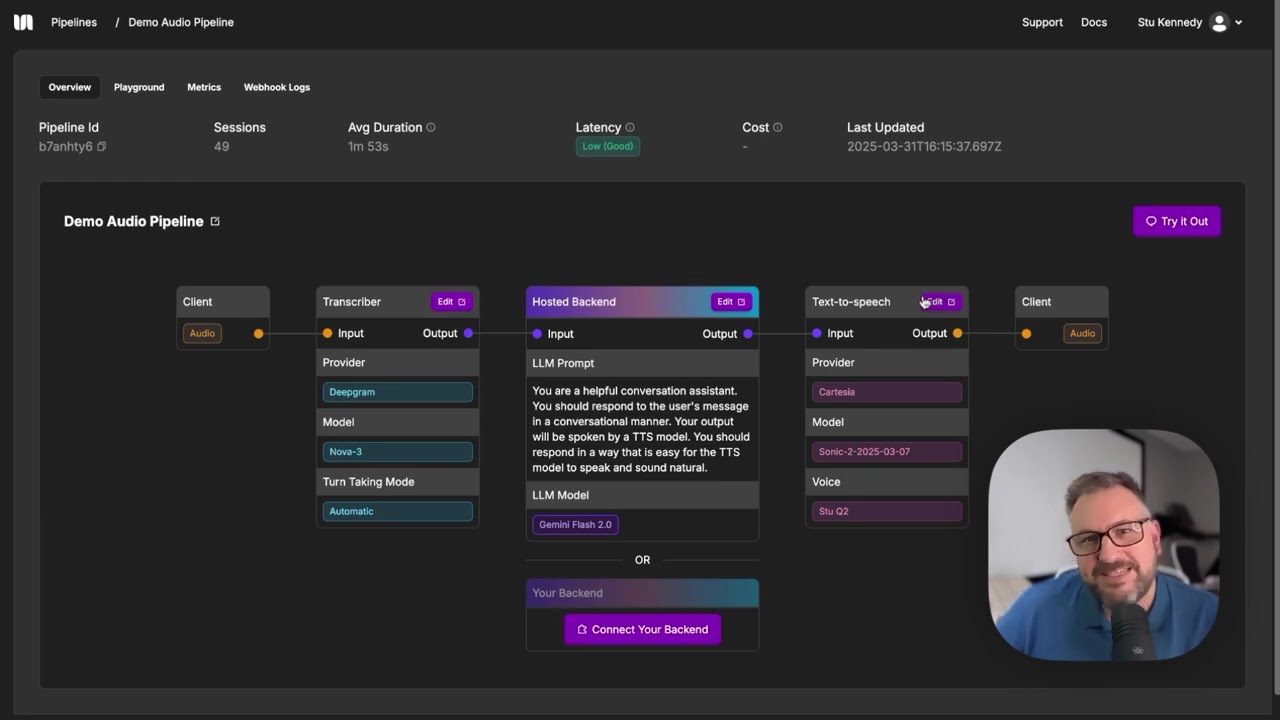Viewport: 1280px width, 720px height.
Task: Click Hosted Backend Input connector dot
Action: tap(537, 334)
